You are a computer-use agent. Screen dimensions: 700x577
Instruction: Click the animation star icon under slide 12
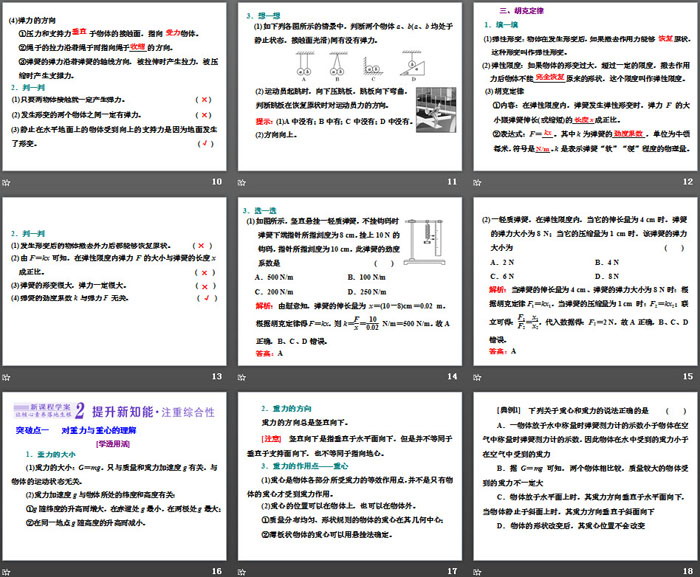click(477, 182)
